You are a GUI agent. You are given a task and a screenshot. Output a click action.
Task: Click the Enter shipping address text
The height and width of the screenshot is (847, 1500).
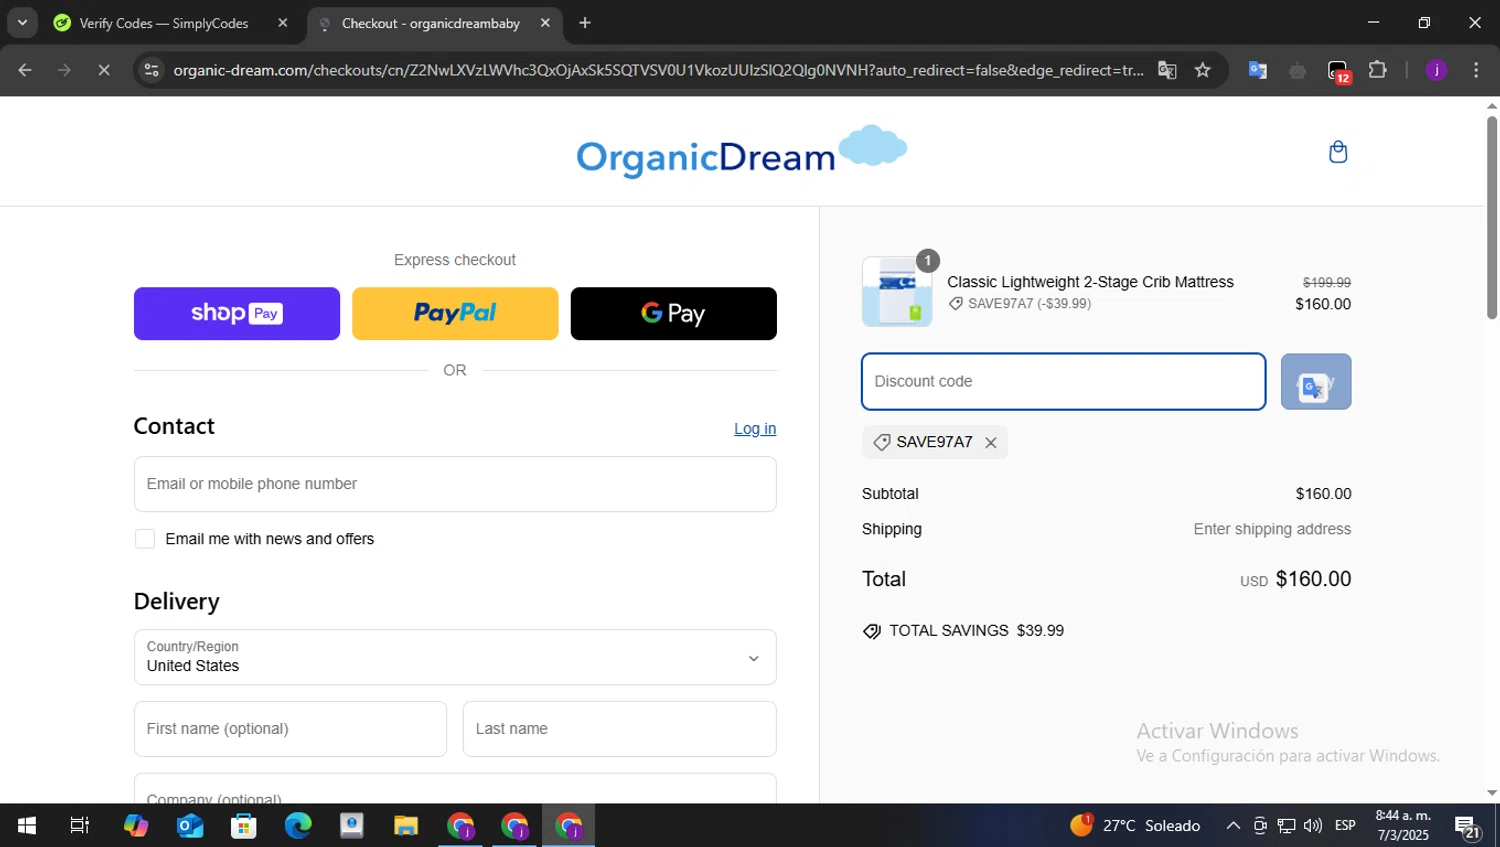[1272, 529]
